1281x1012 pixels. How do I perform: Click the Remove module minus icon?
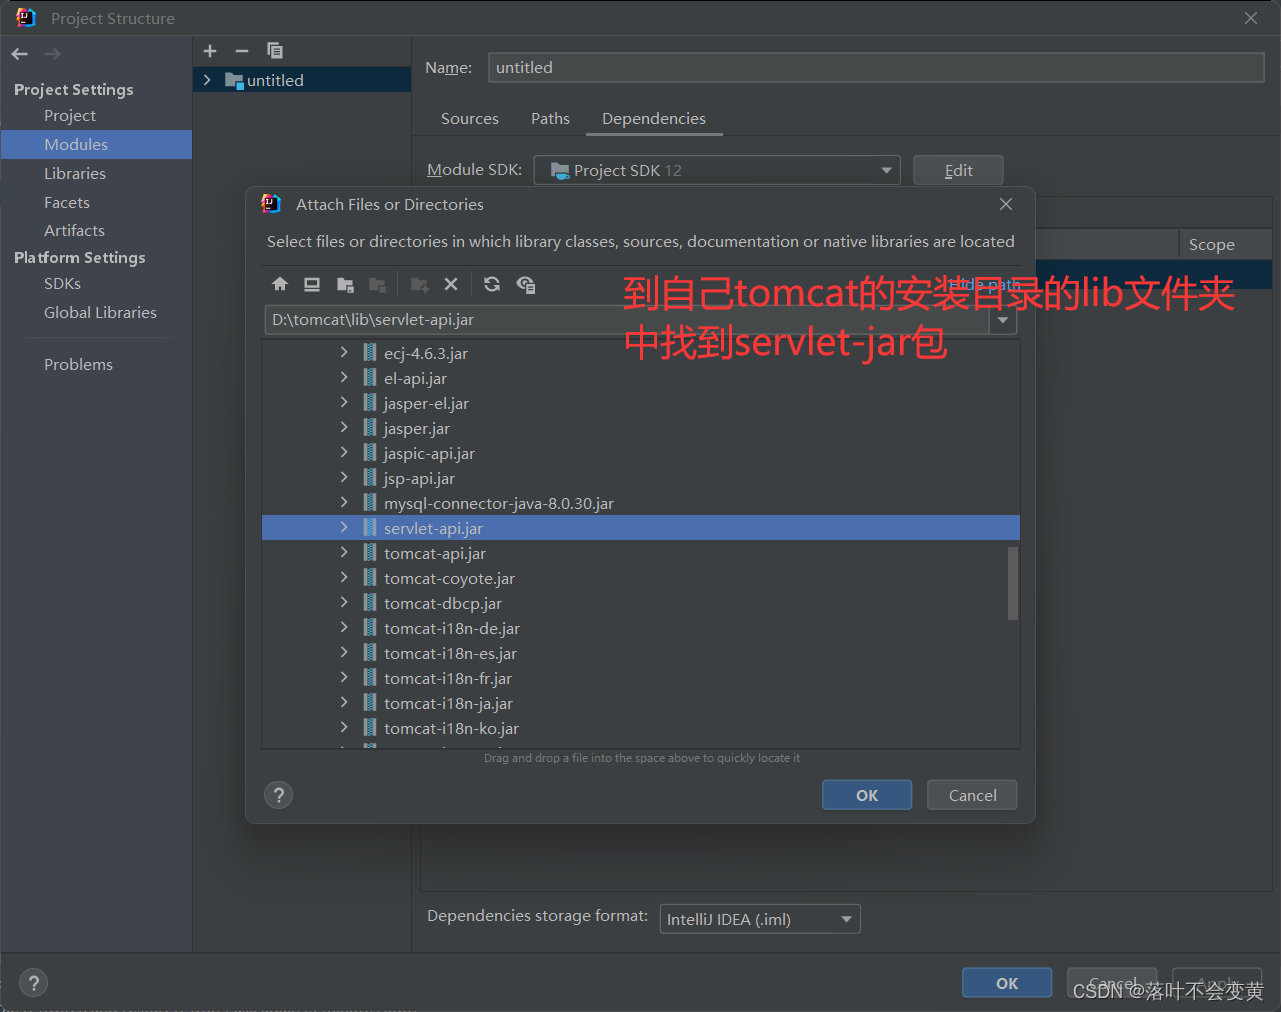(242, 51)
